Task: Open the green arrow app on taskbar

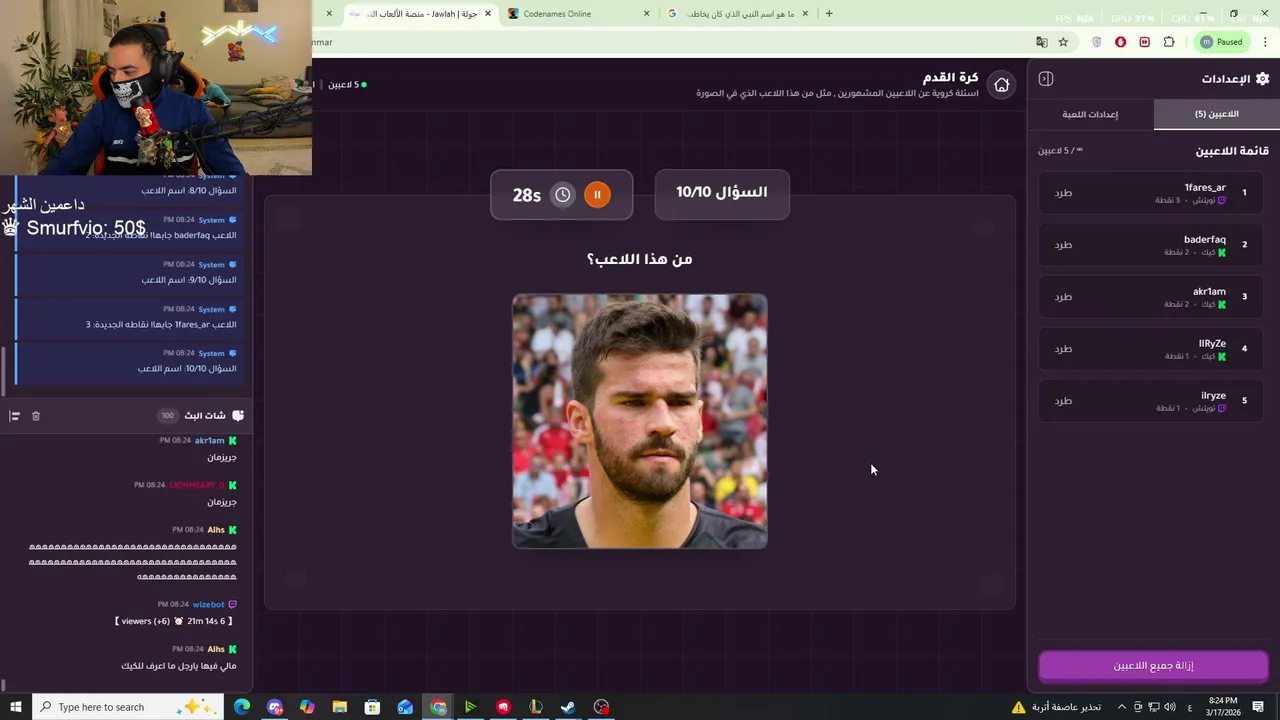Action: click(x=470, y=707)
